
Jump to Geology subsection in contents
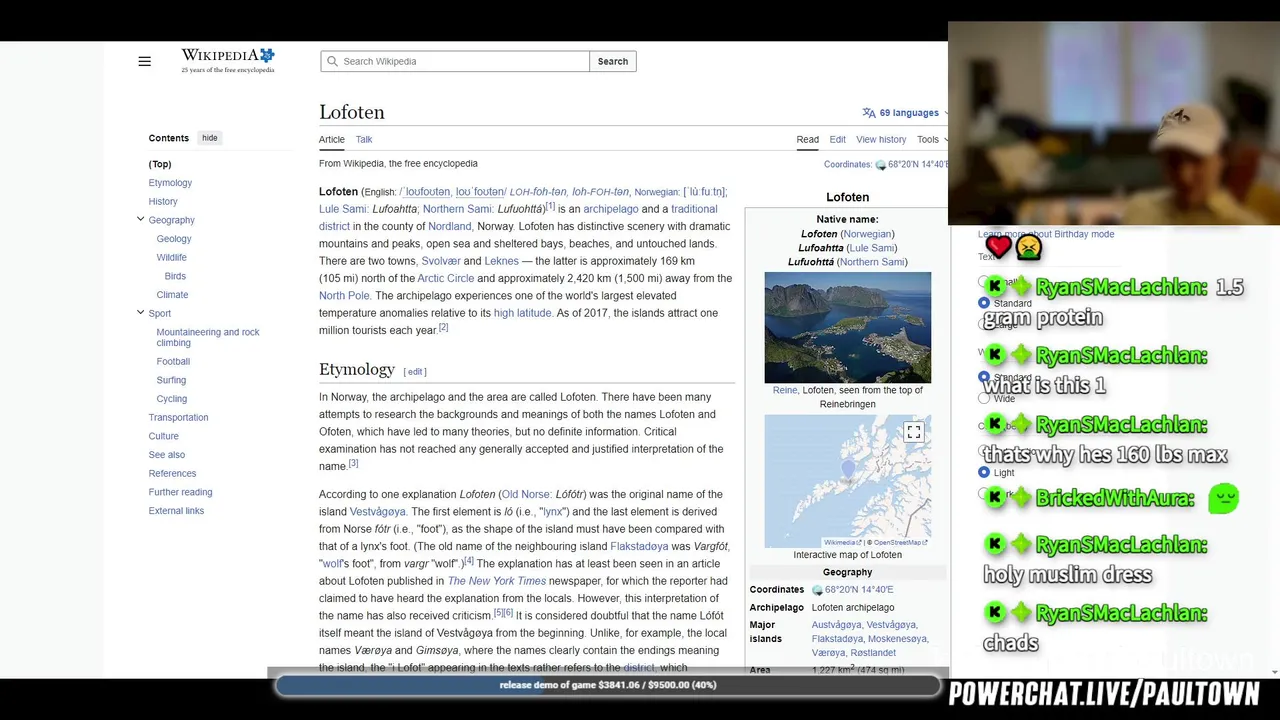tap(174, 239)
